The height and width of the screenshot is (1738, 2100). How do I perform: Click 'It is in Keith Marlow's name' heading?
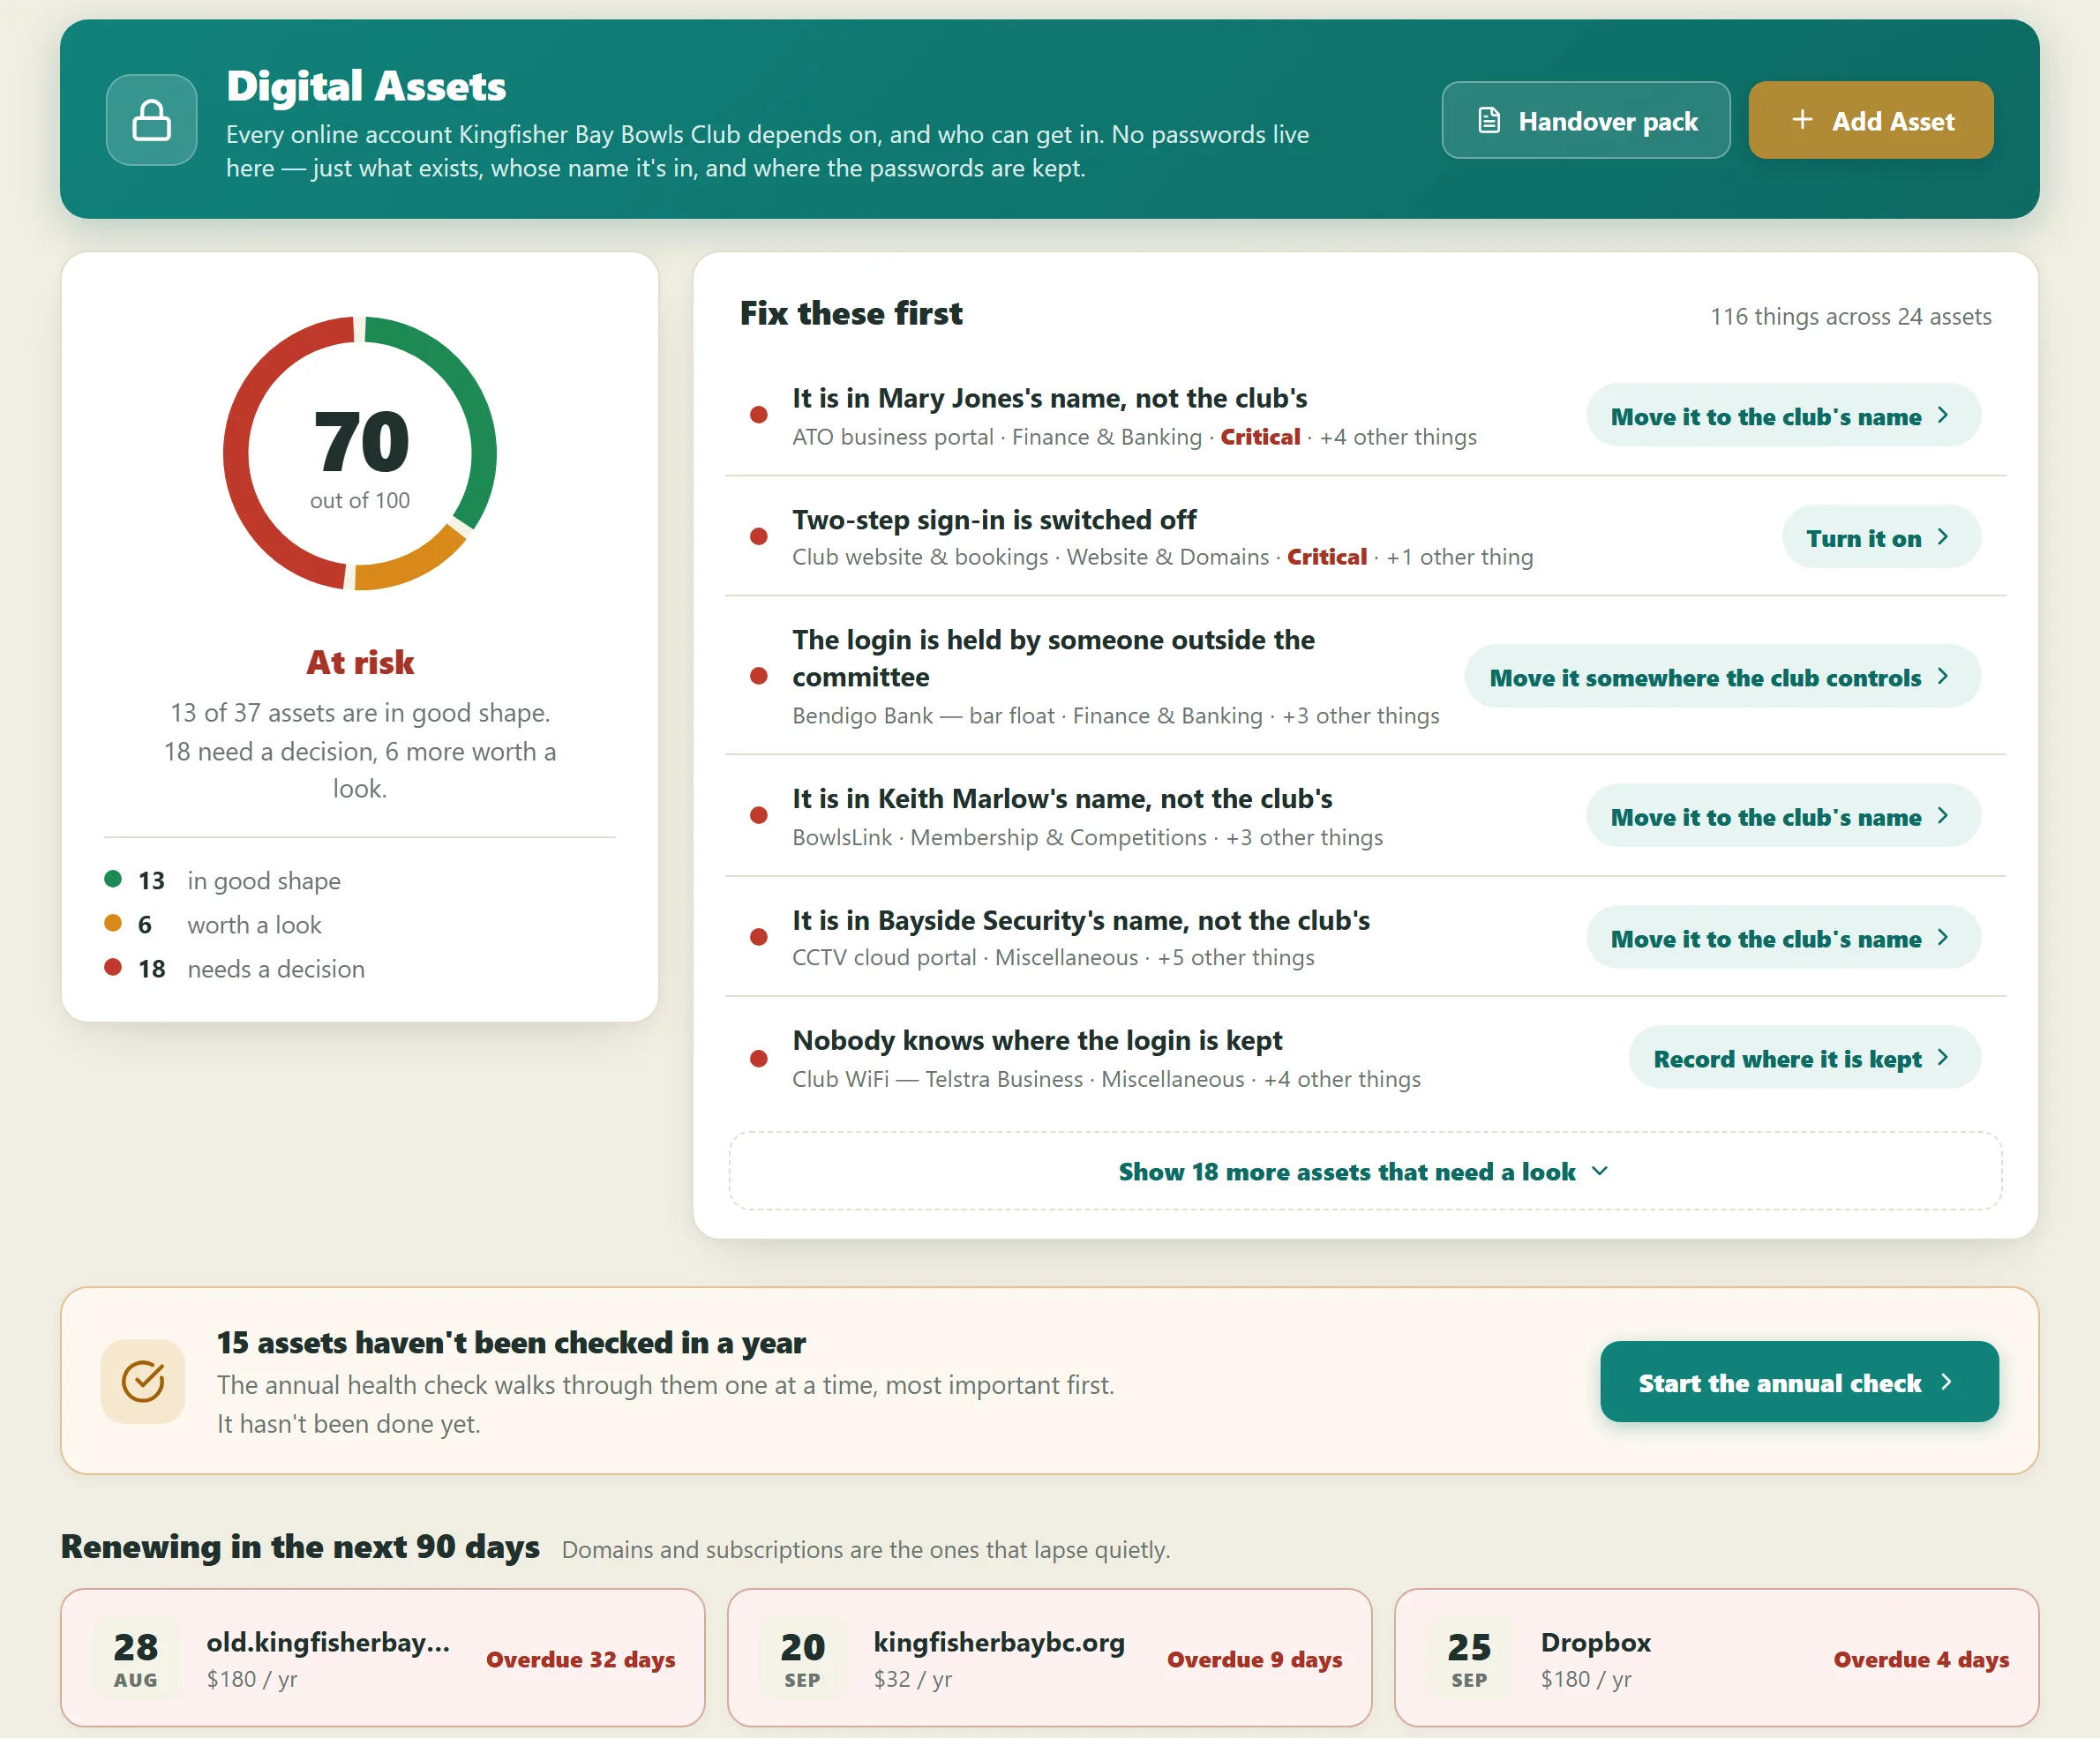pos(1062,799)
